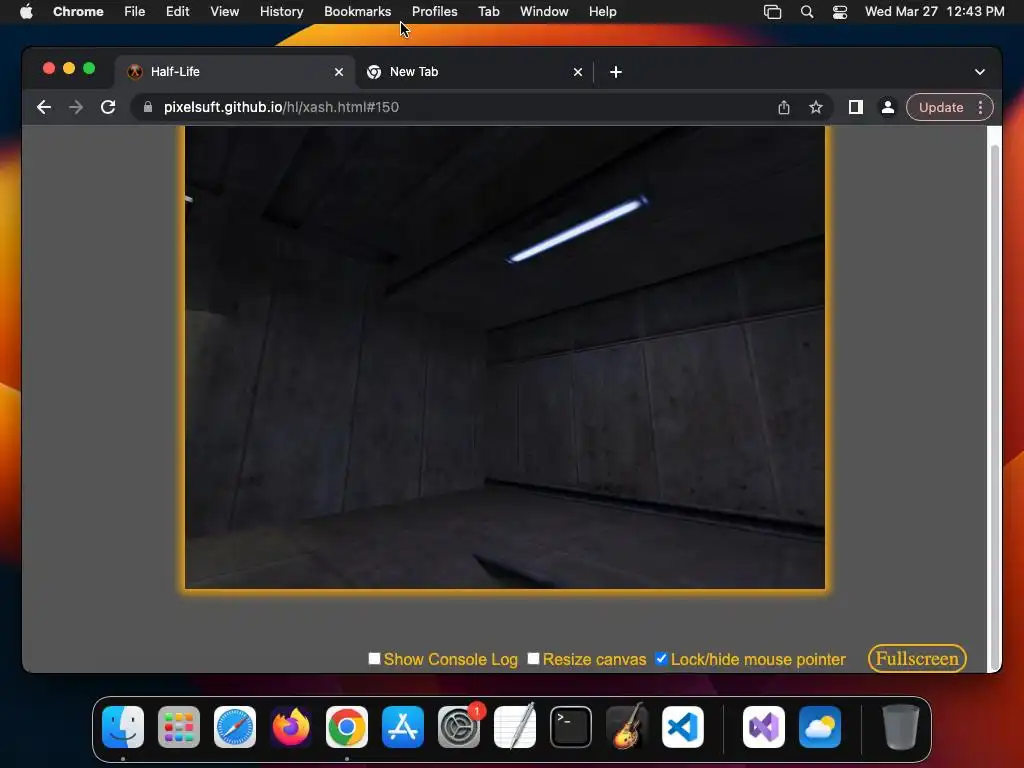Enable Resize canvas checkbox

point(534,658)
